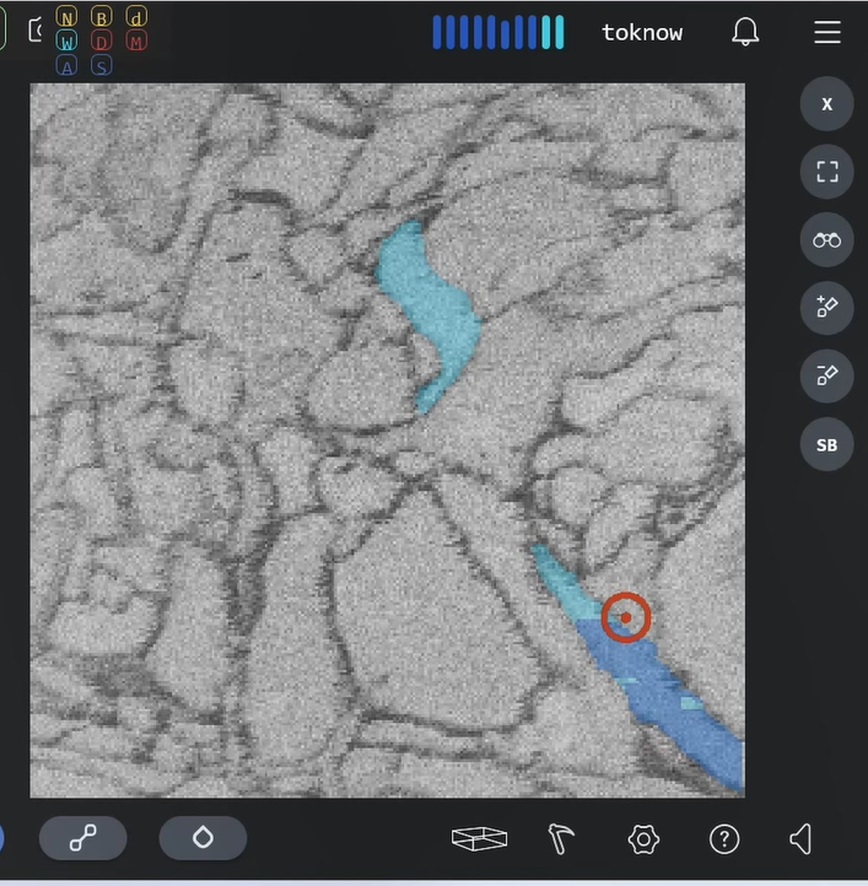Open help with the question mark icon
Viewport: 868px width, 886px height.
(724, 838)
